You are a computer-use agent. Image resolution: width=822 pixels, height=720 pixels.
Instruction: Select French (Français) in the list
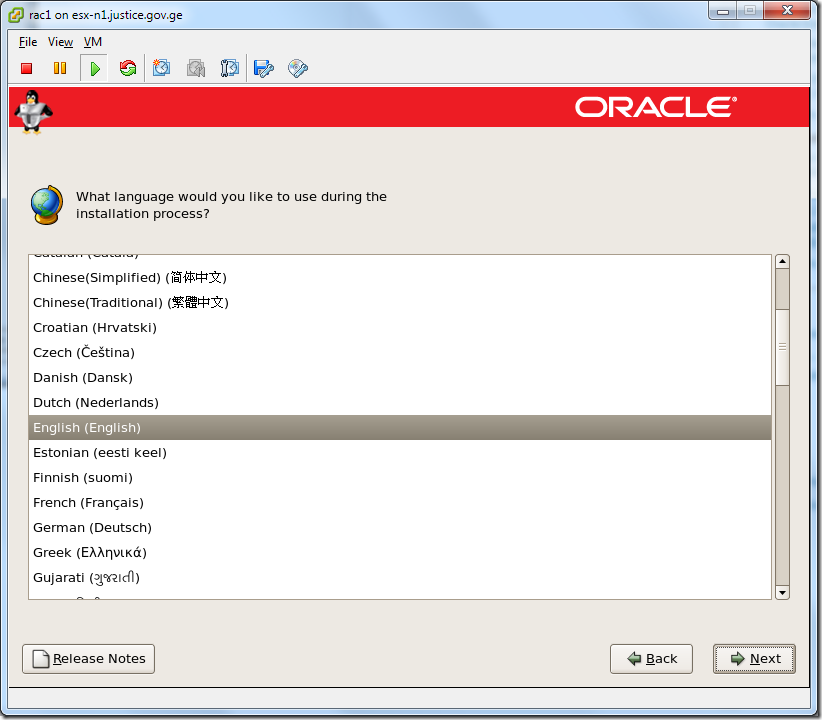[93, 502]
